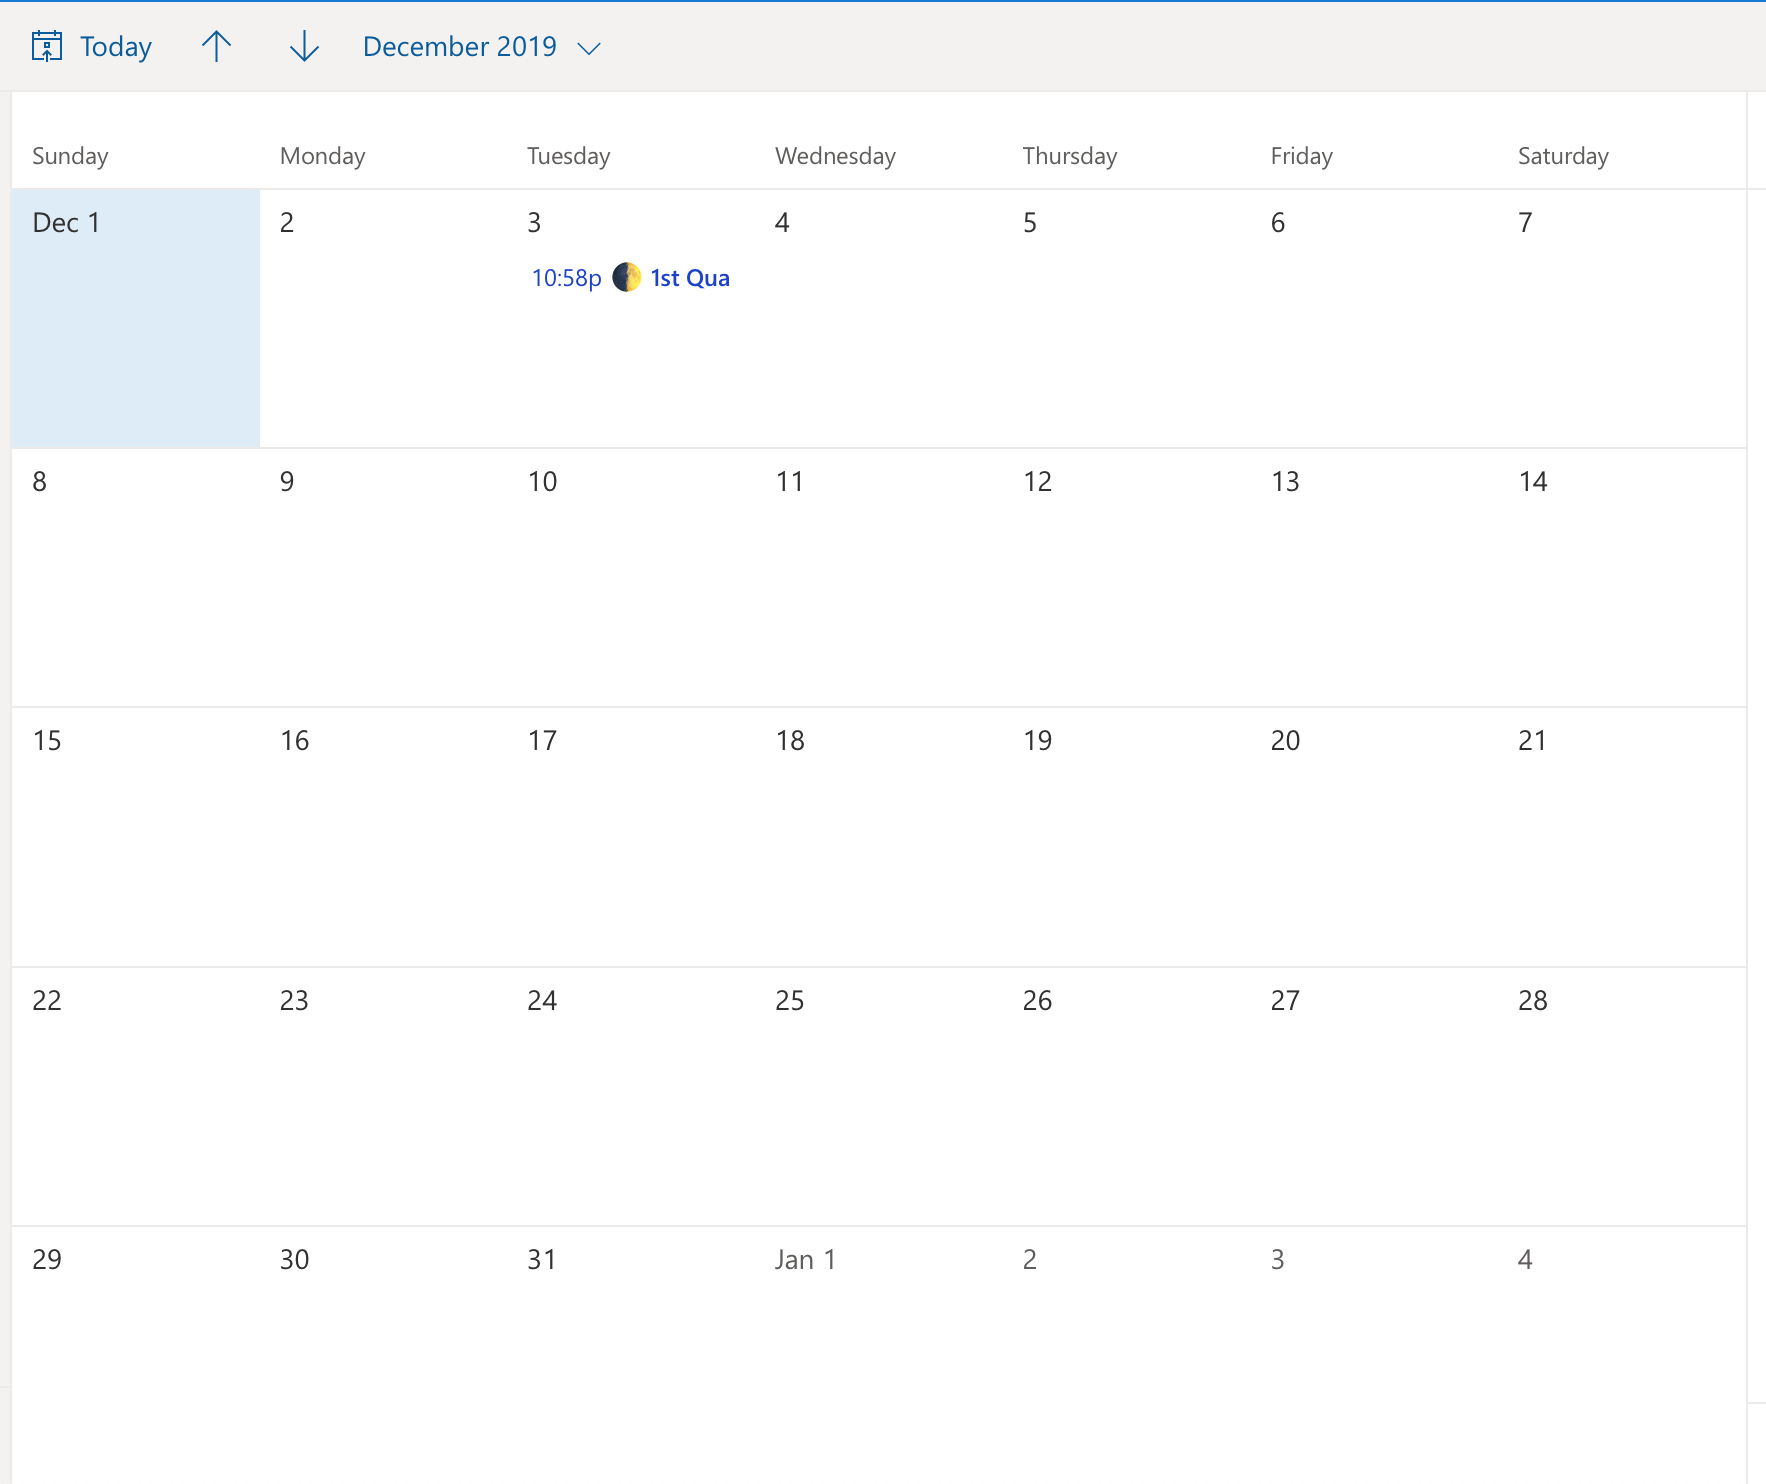Click the Saturday column header
This screenshot has width=1766, height=1484.
(x=1564, y=156)
